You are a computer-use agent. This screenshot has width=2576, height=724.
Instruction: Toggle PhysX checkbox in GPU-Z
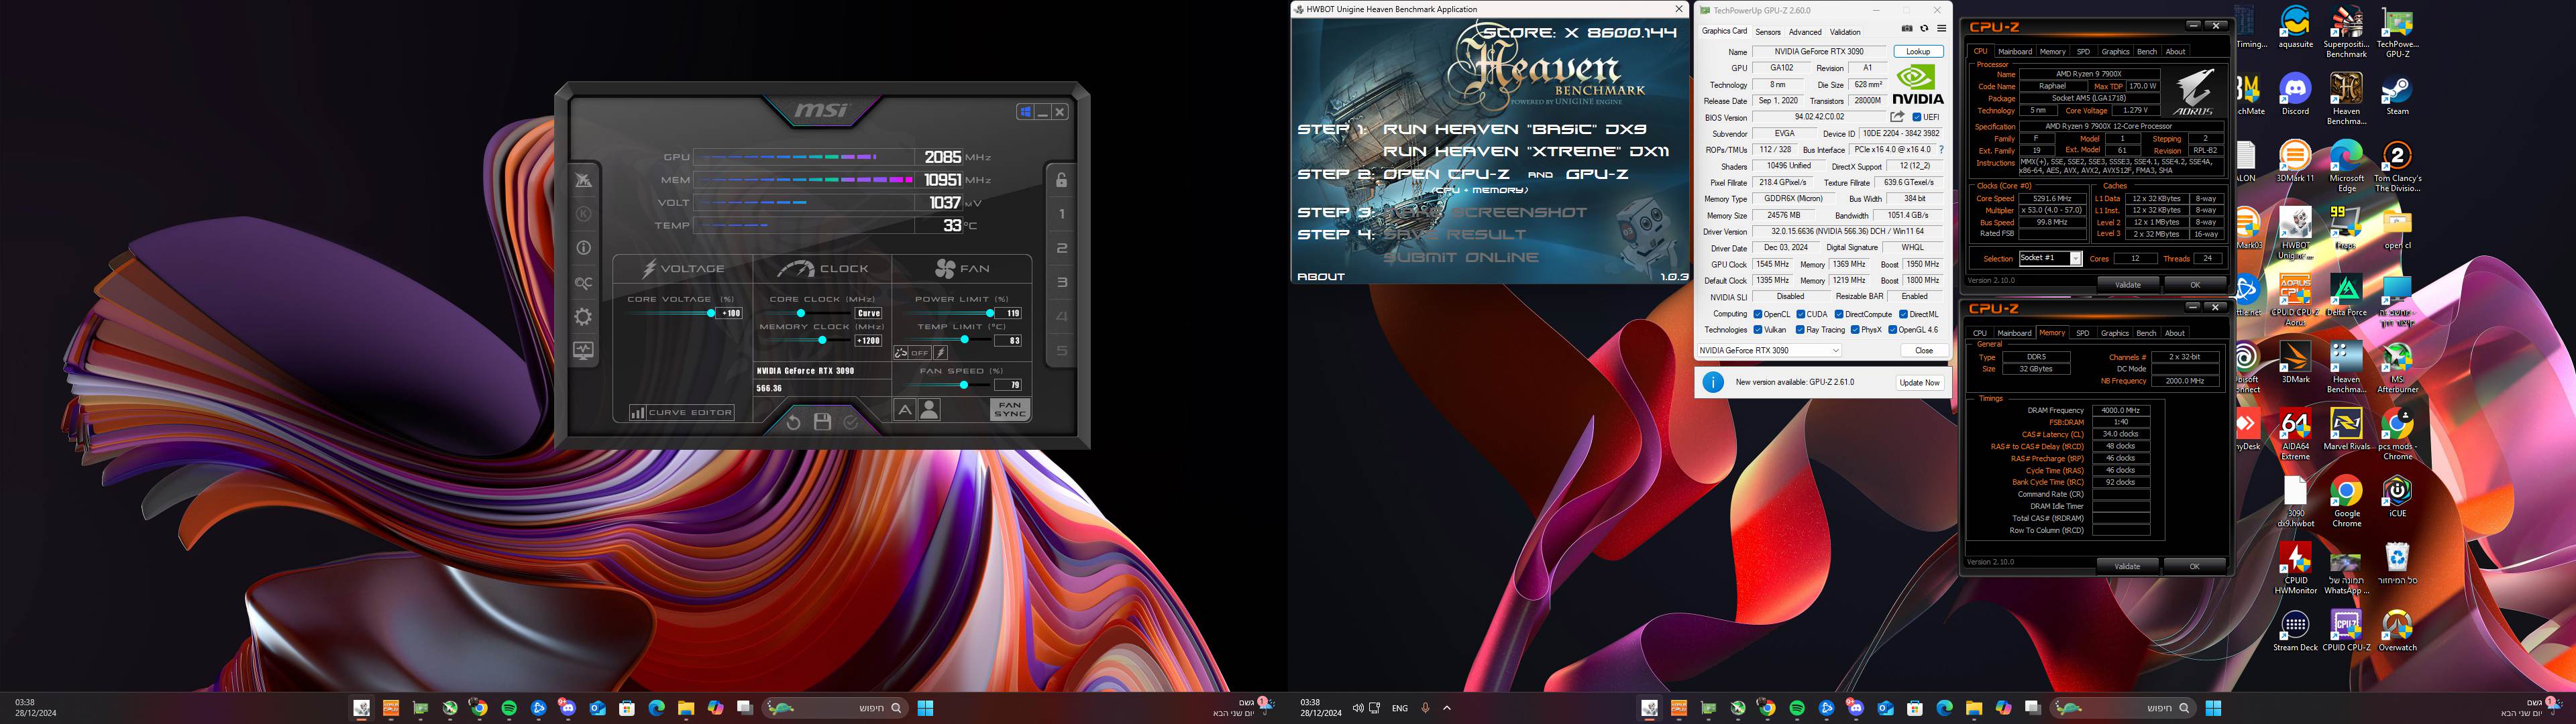[x=1854, y=330]
